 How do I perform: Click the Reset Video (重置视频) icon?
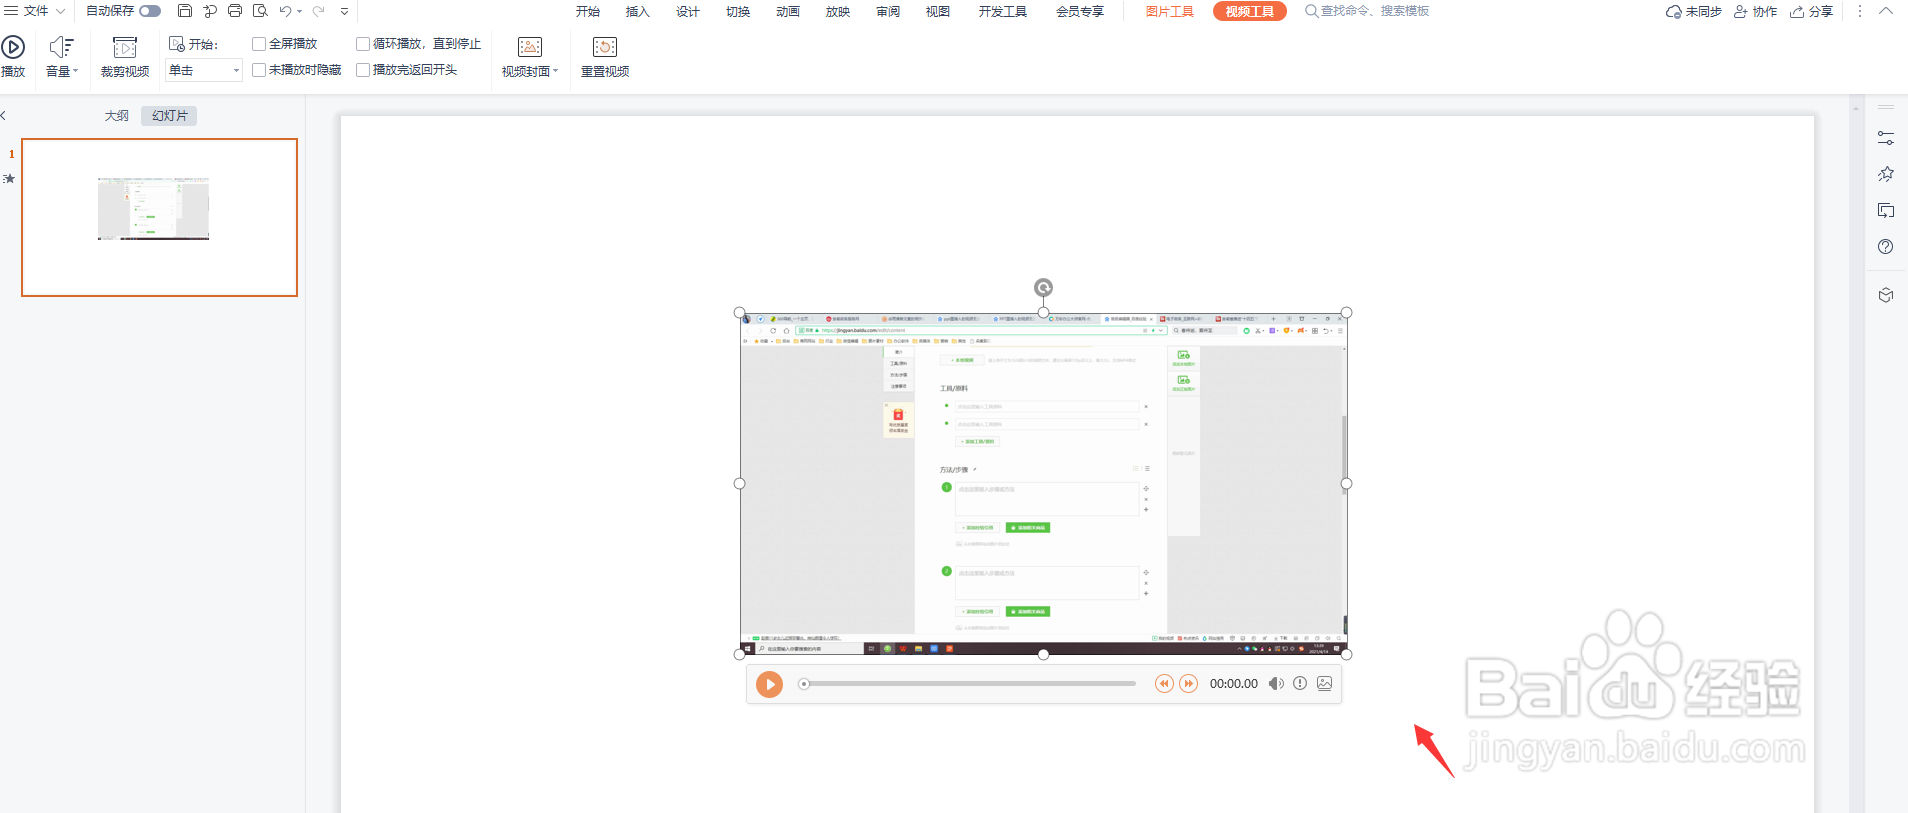click(605, 47)
